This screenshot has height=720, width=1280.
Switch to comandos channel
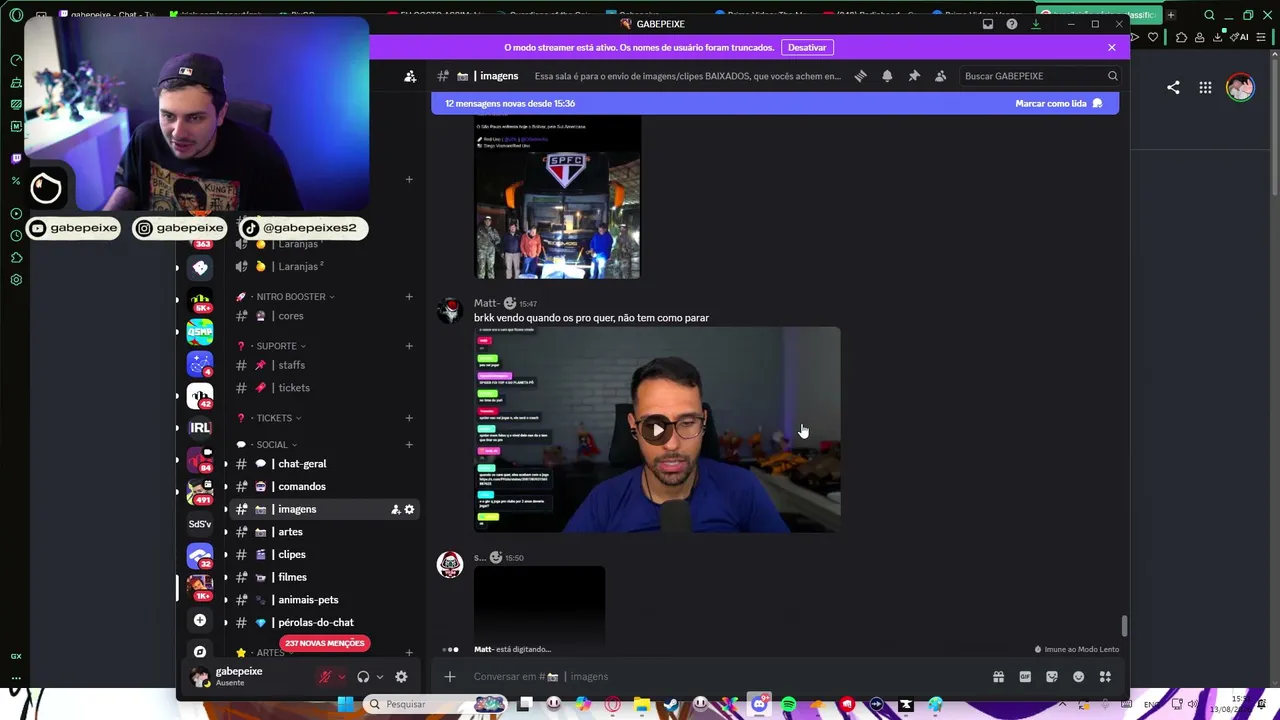coord(324,487)
